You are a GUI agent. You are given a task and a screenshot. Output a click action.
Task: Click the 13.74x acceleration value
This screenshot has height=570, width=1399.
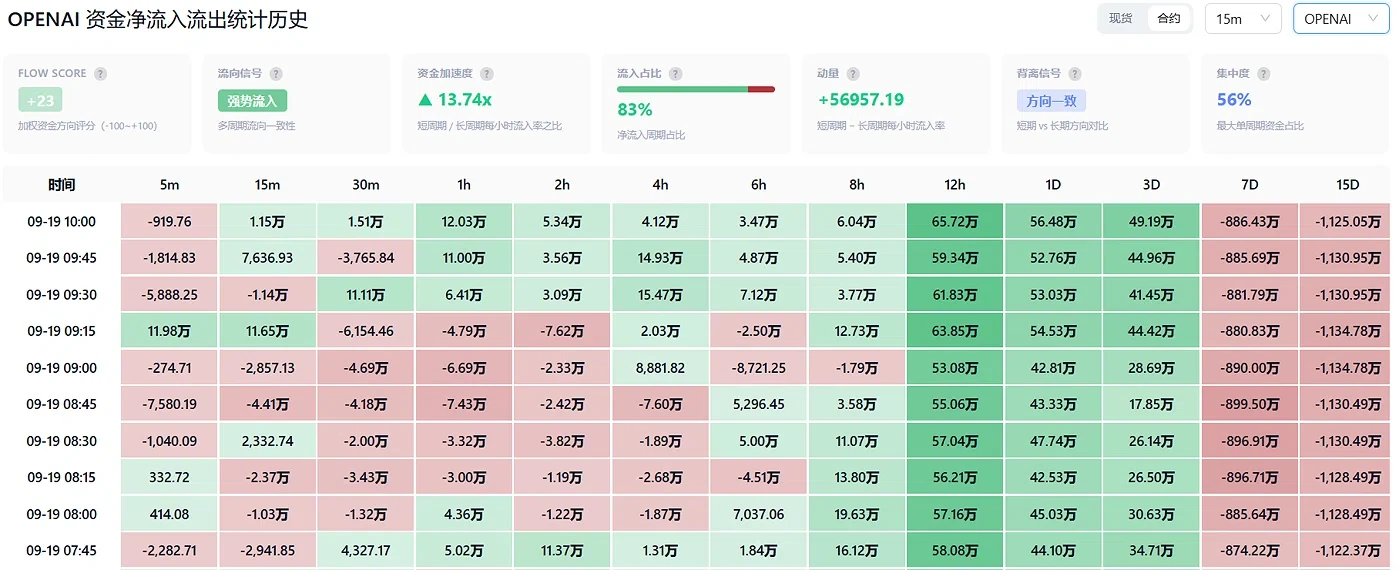pos(455,100)
